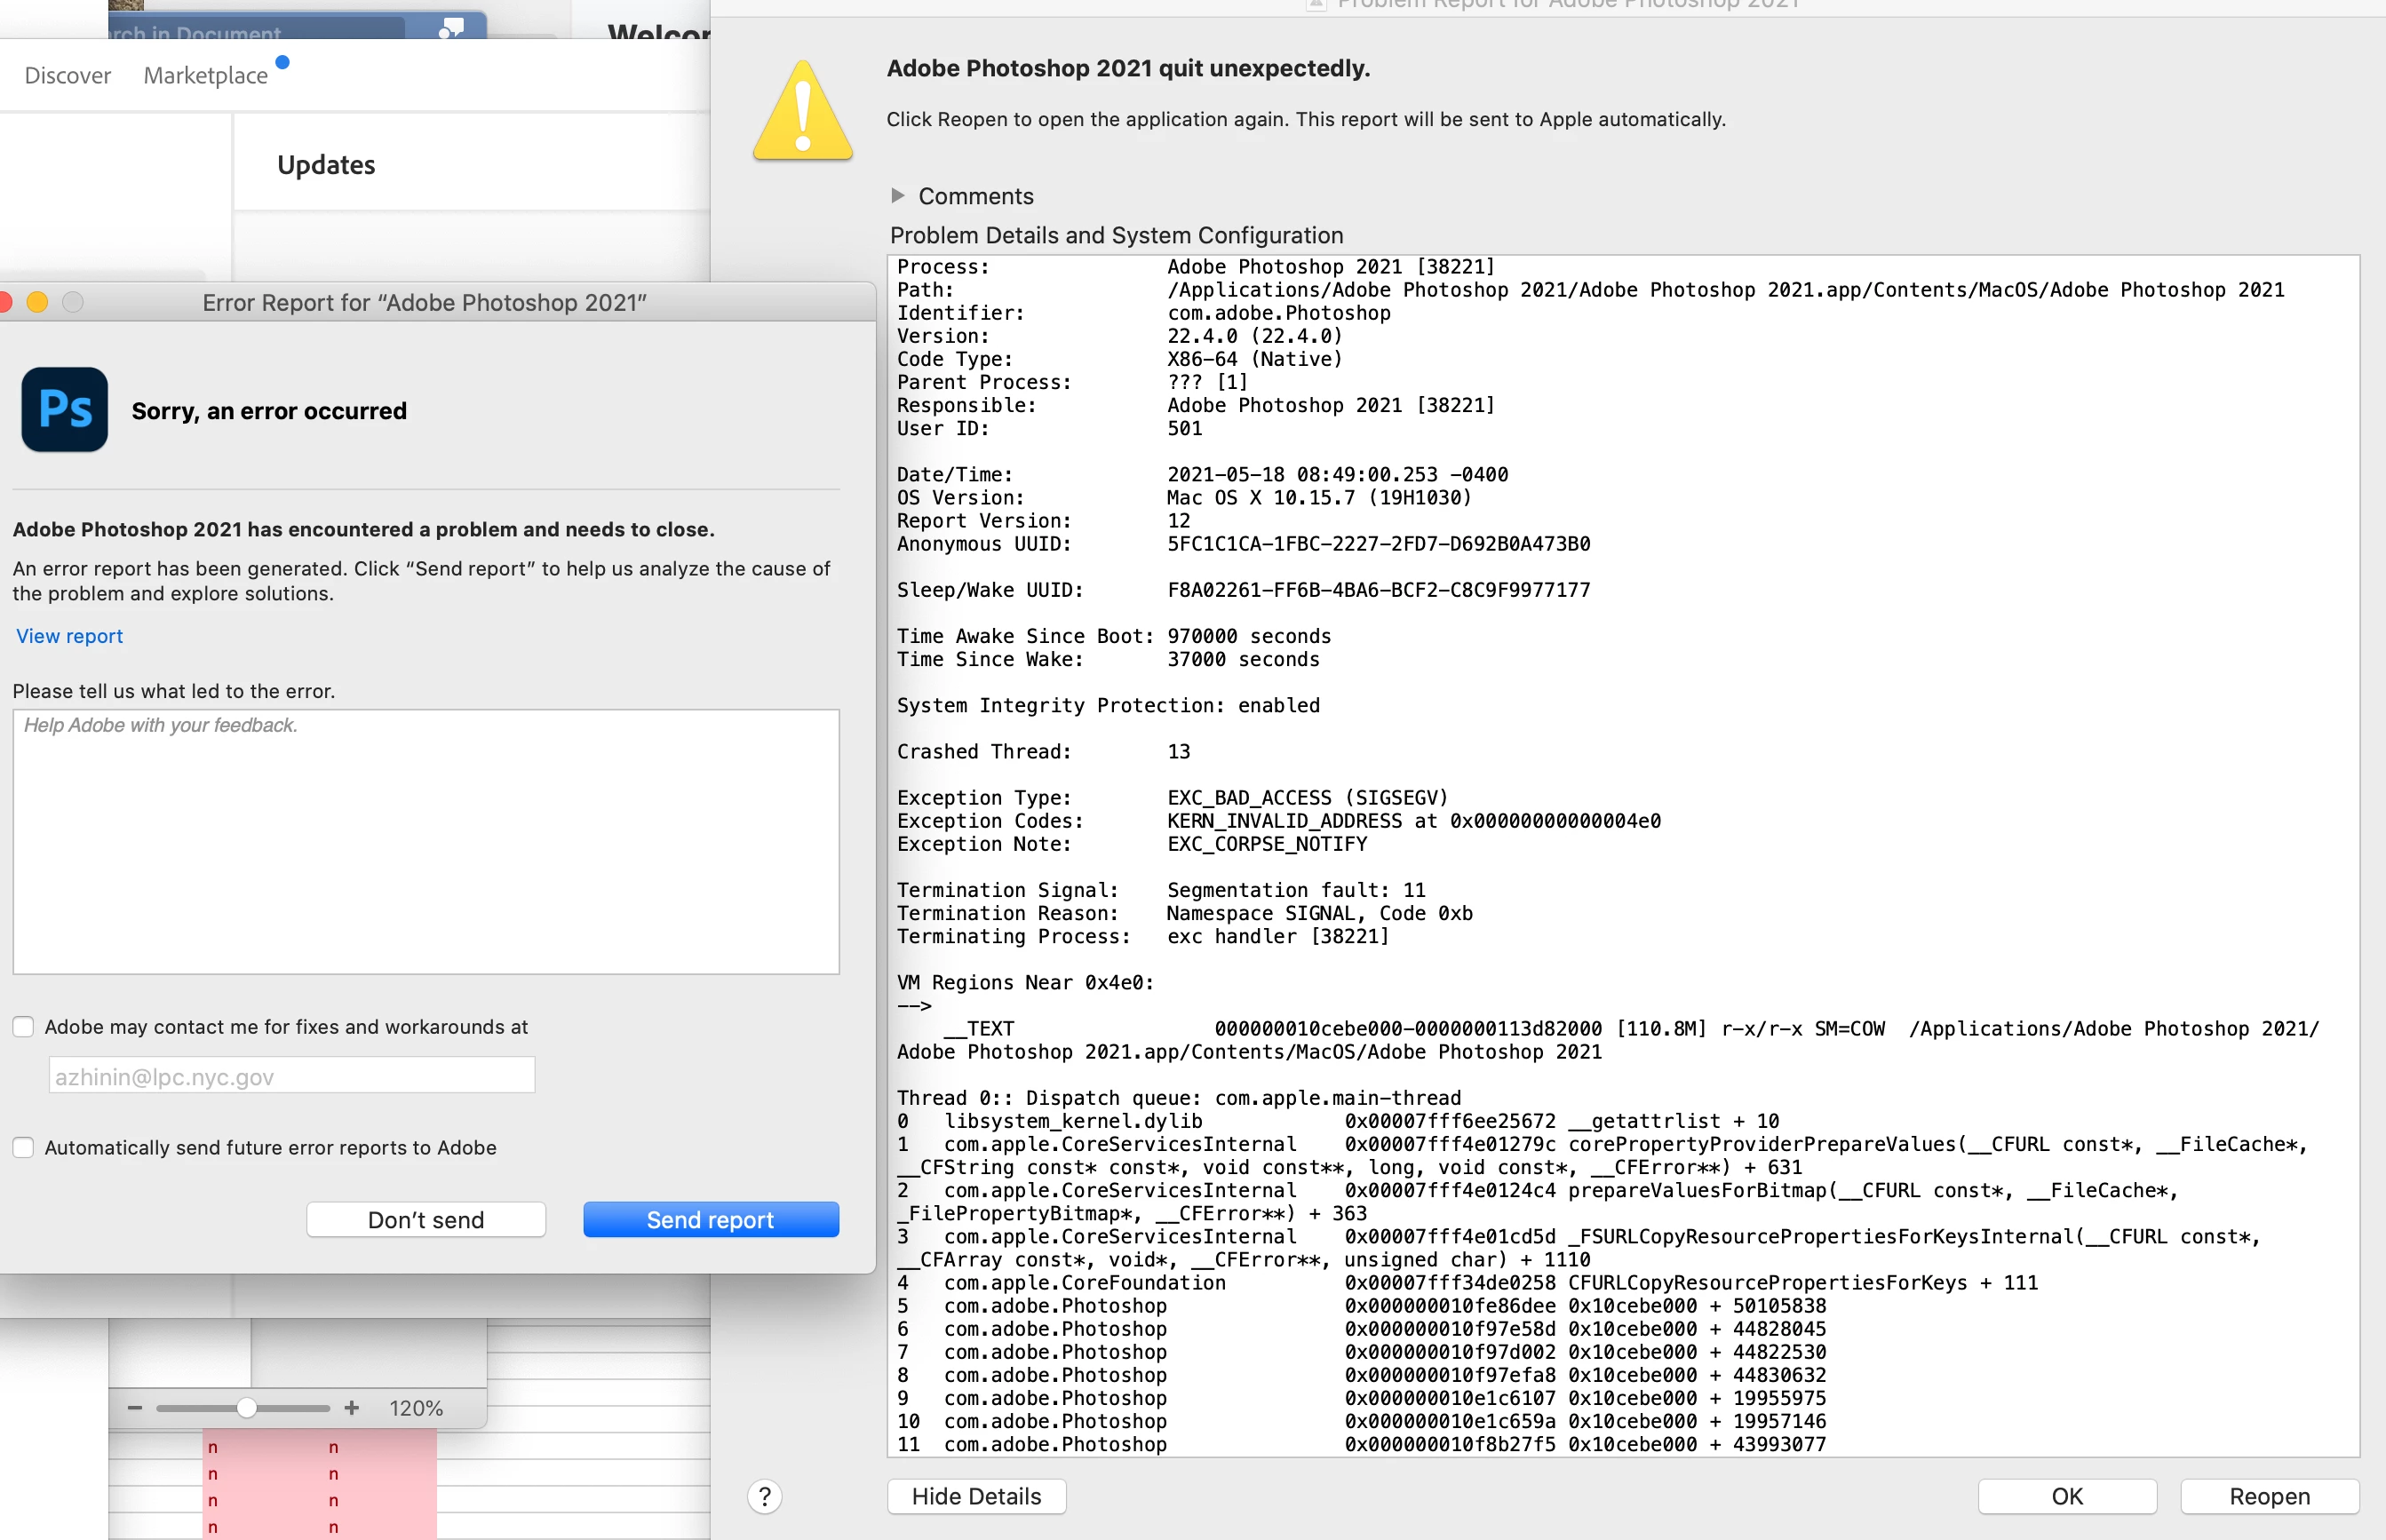
Task: Expand the Comments disclosure triangle
Action: click(x=898, y=196)
